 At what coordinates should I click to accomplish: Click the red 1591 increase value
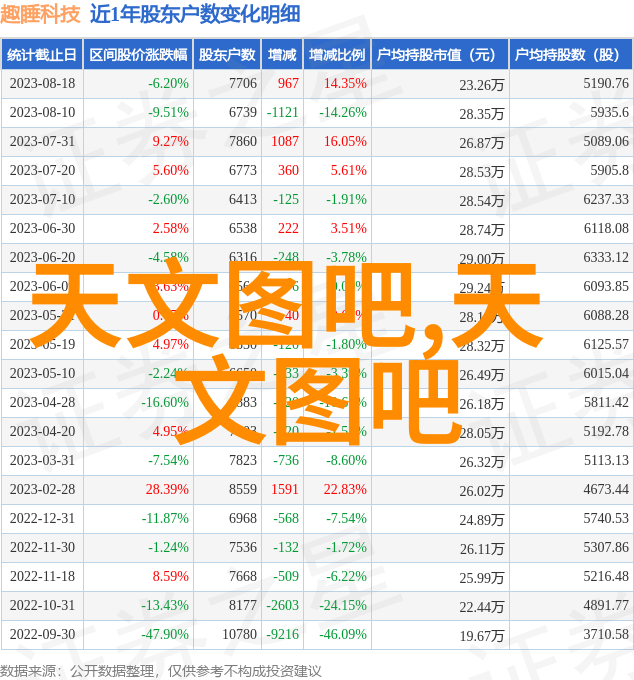click(285, 490)
